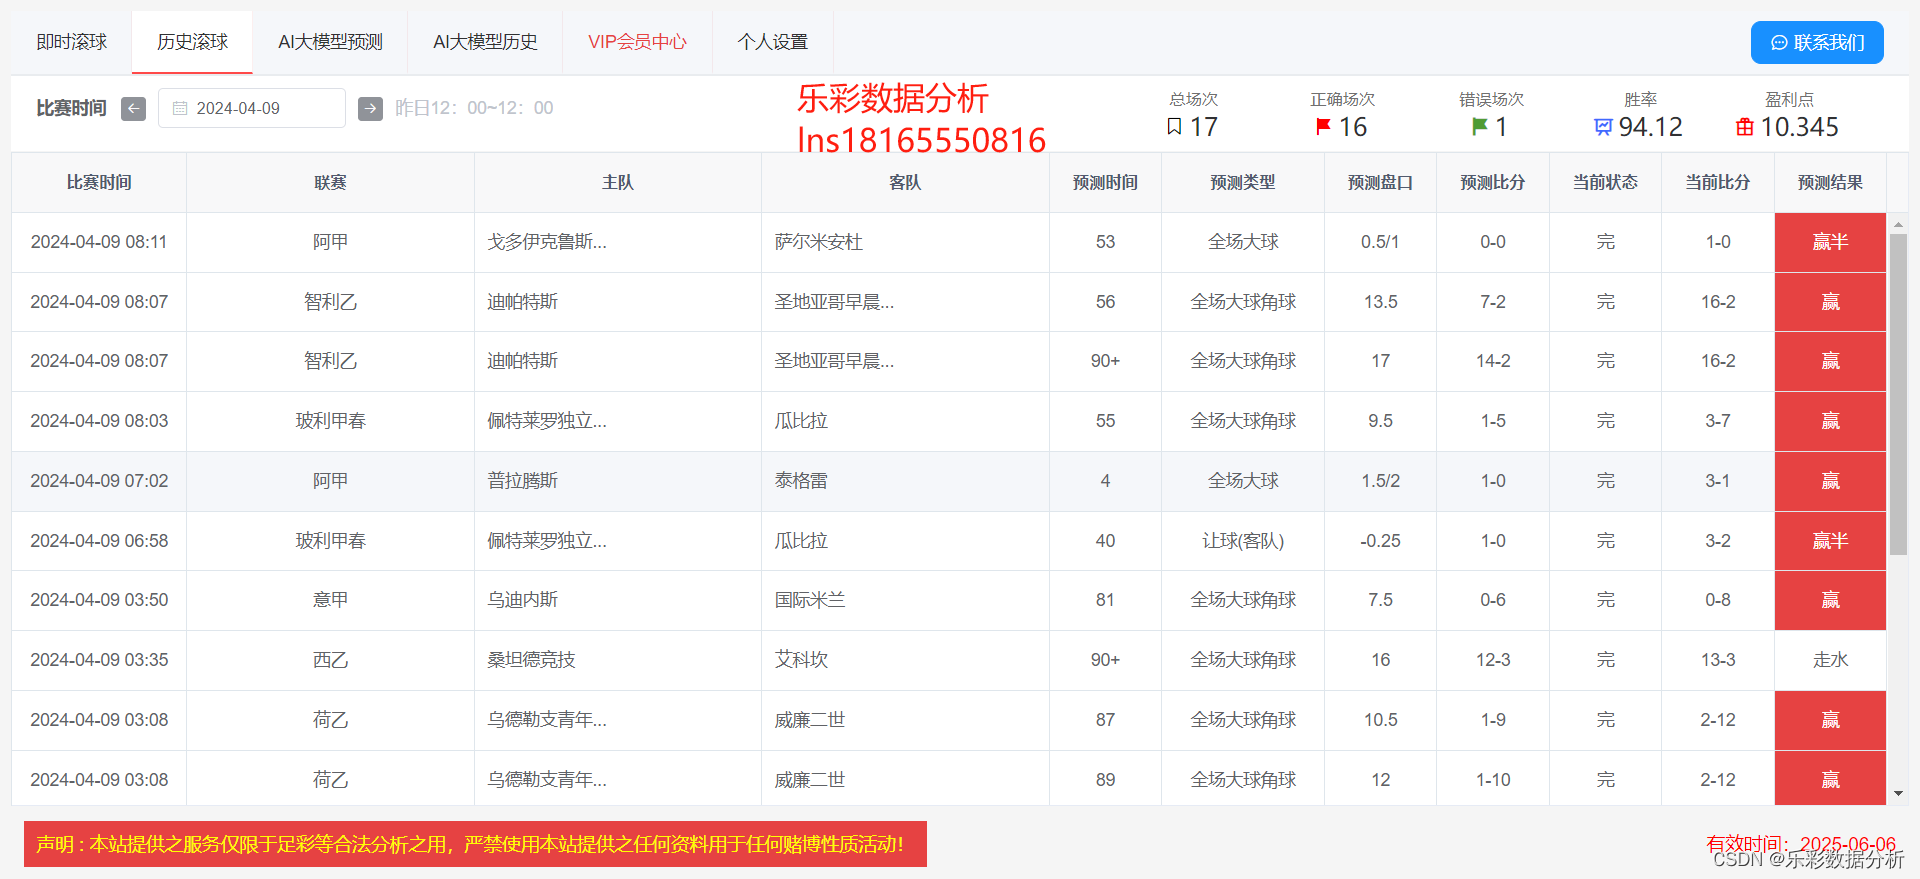Click the bookmark icon beside total count 17
This screenshot has width=1920, height=879.
click(x=1175, y=127)
